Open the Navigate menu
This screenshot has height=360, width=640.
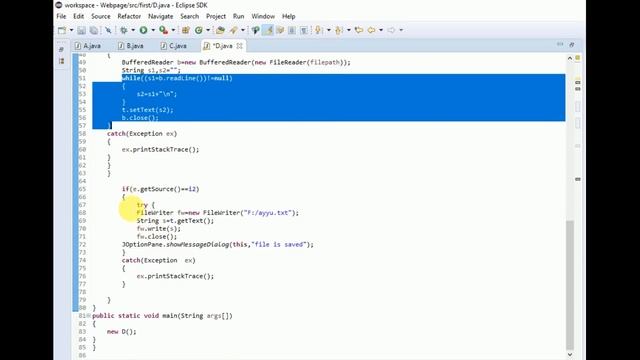pos(160,16)
